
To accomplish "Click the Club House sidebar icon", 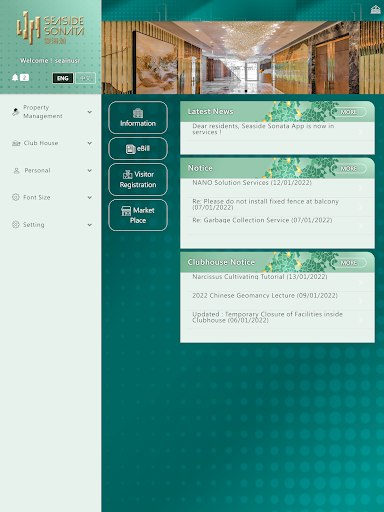I will click(16, 143).
